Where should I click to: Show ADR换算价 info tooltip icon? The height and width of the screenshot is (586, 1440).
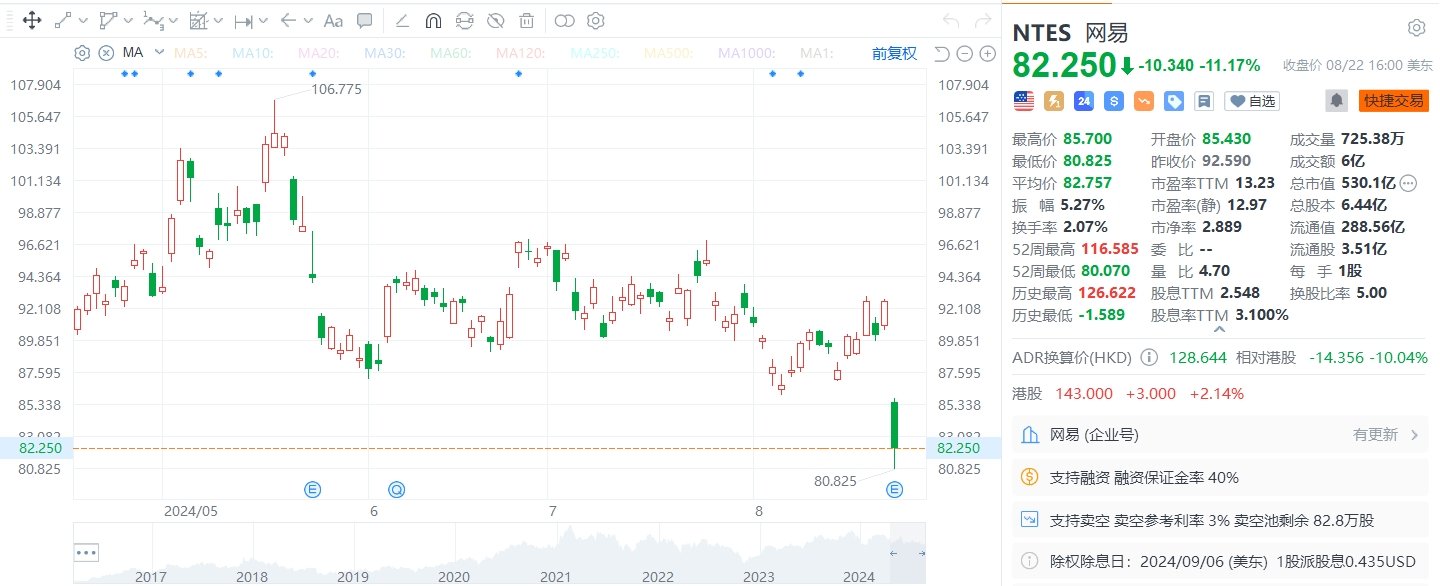click(1149, 357)
